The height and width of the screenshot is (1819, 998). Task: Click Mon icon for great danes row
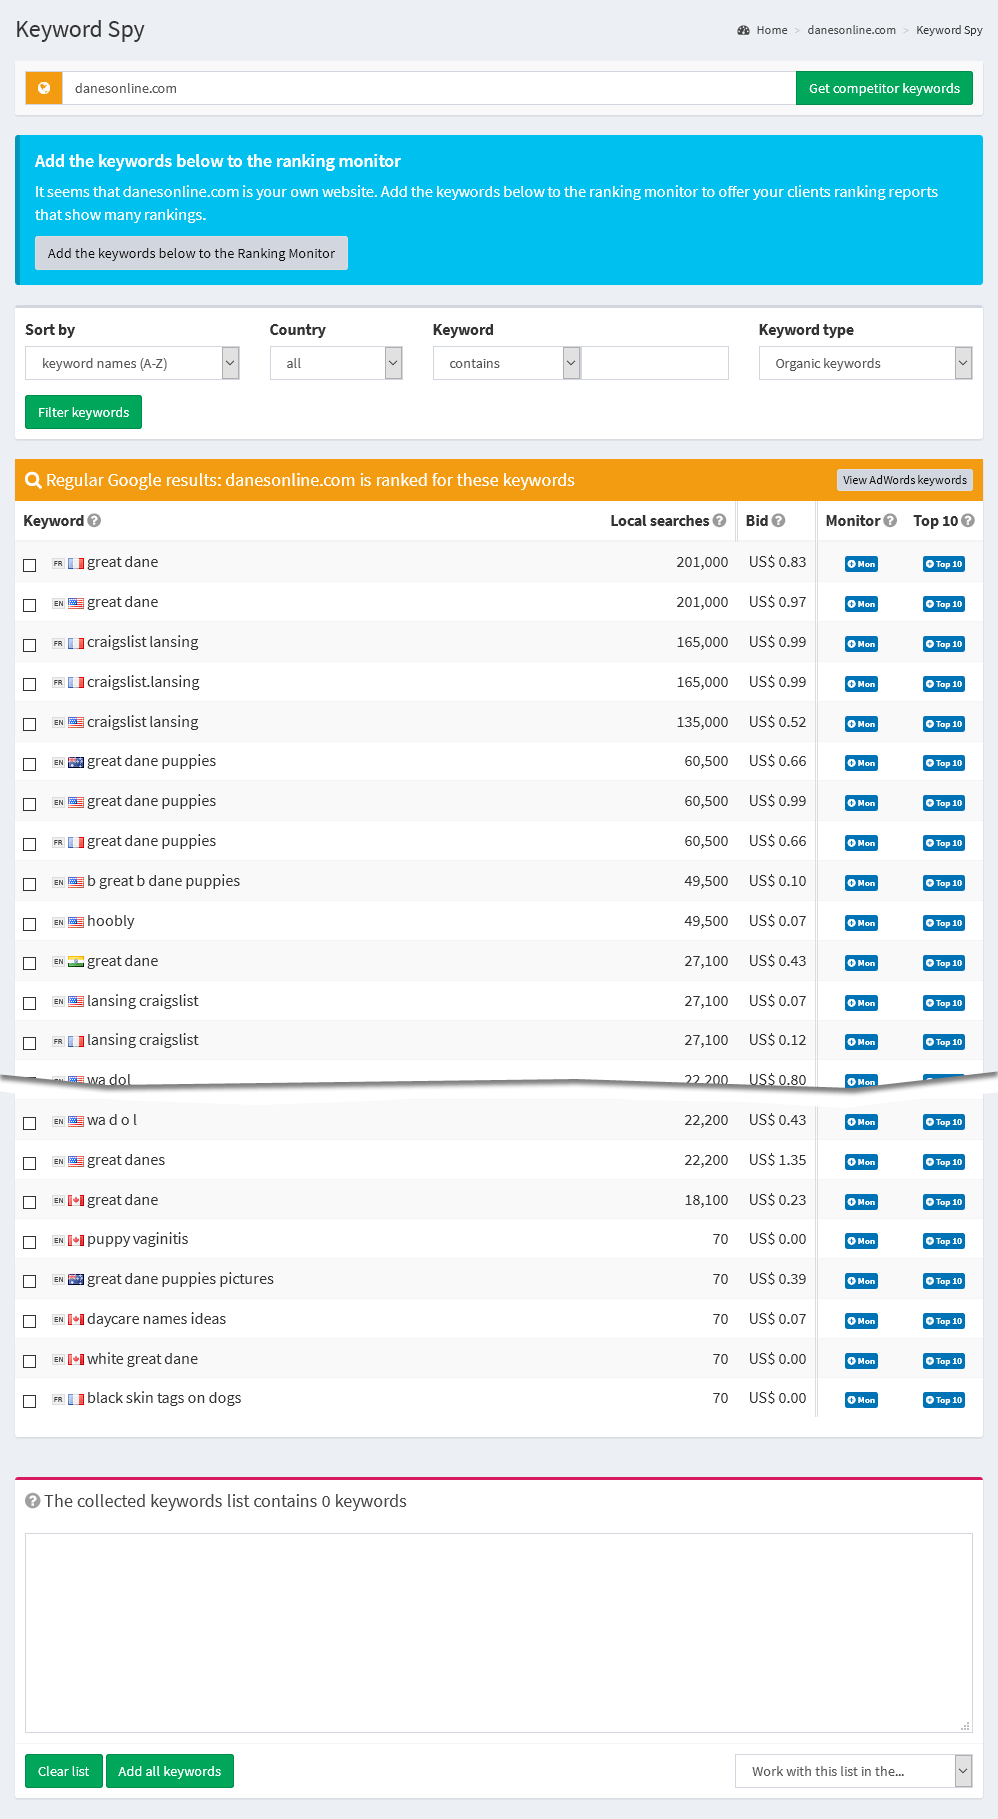(861, 1162)
